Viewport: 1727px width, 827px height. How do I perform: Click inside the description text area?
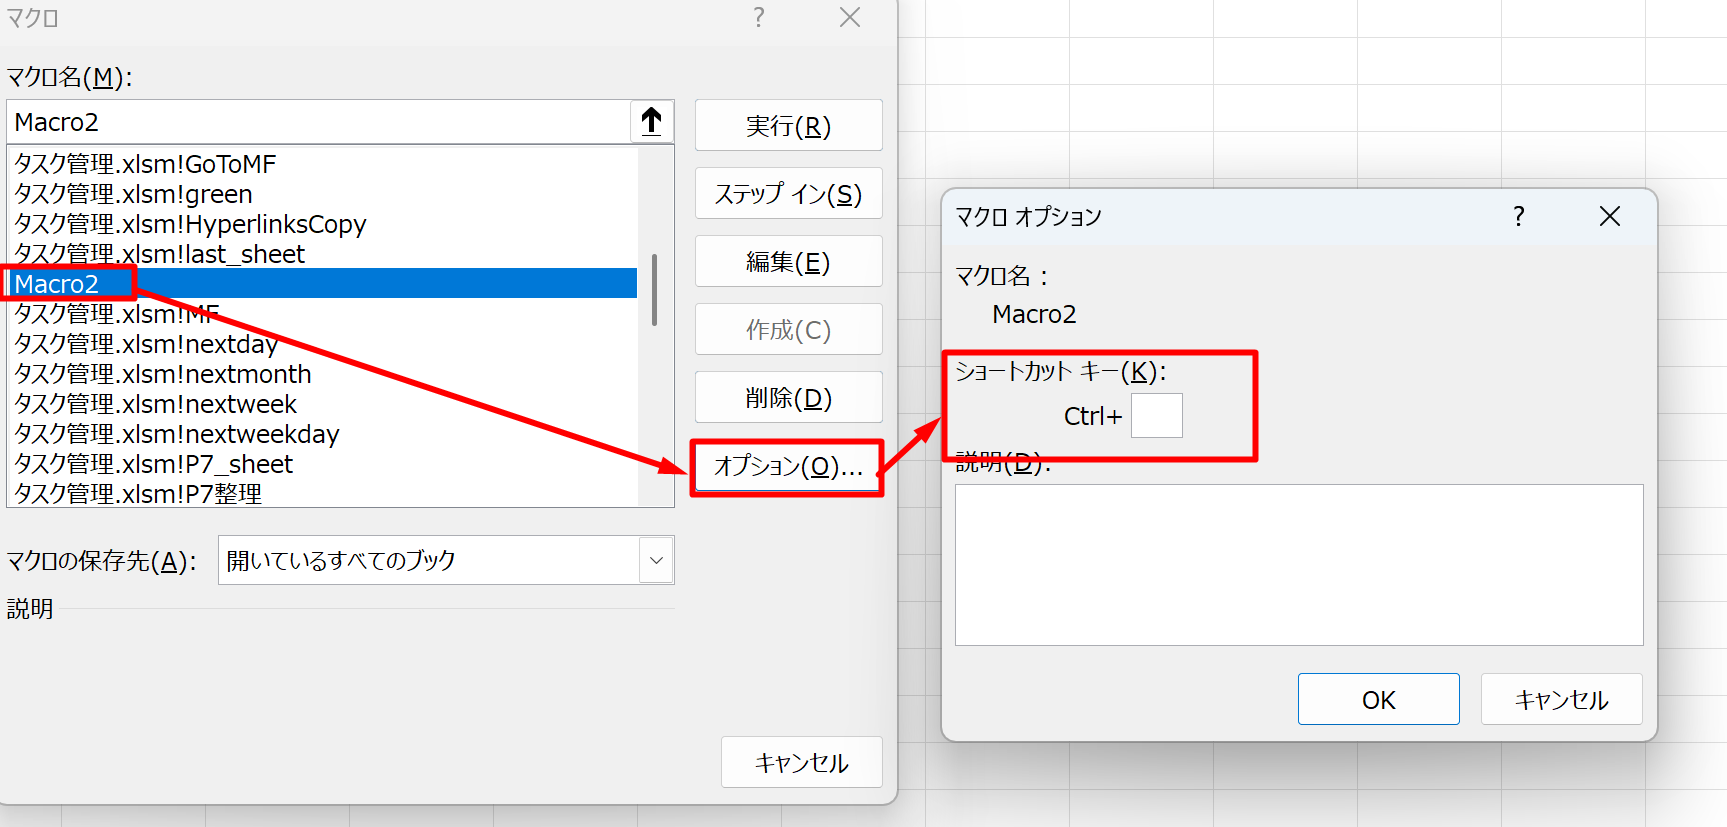1298,565
